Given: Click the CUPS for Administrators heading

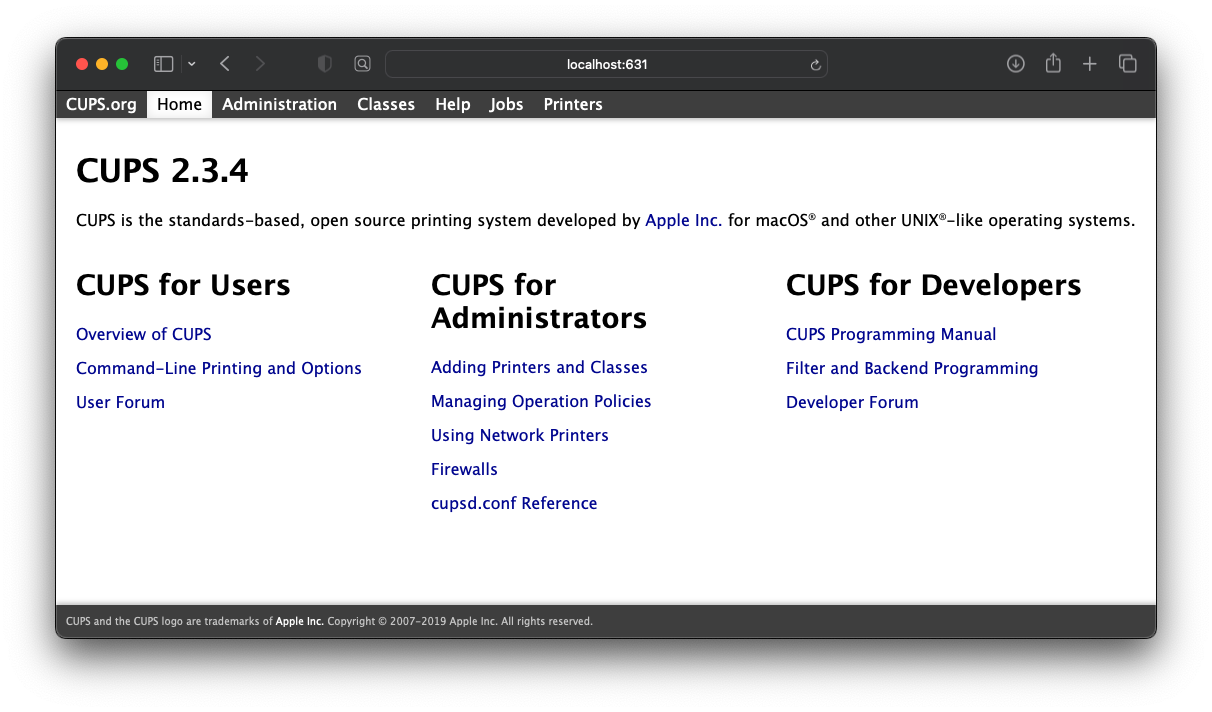Looking at the screenshot, I should (x=539, y=301).
